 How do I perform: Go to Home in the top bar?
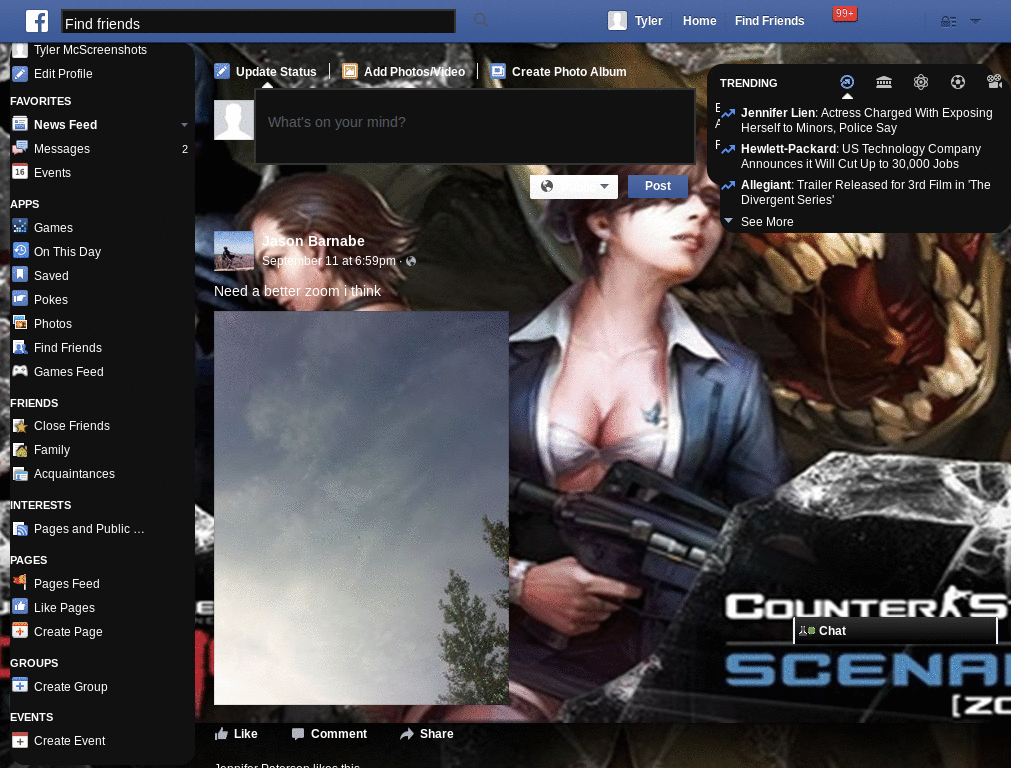click(x=699, y=21)
